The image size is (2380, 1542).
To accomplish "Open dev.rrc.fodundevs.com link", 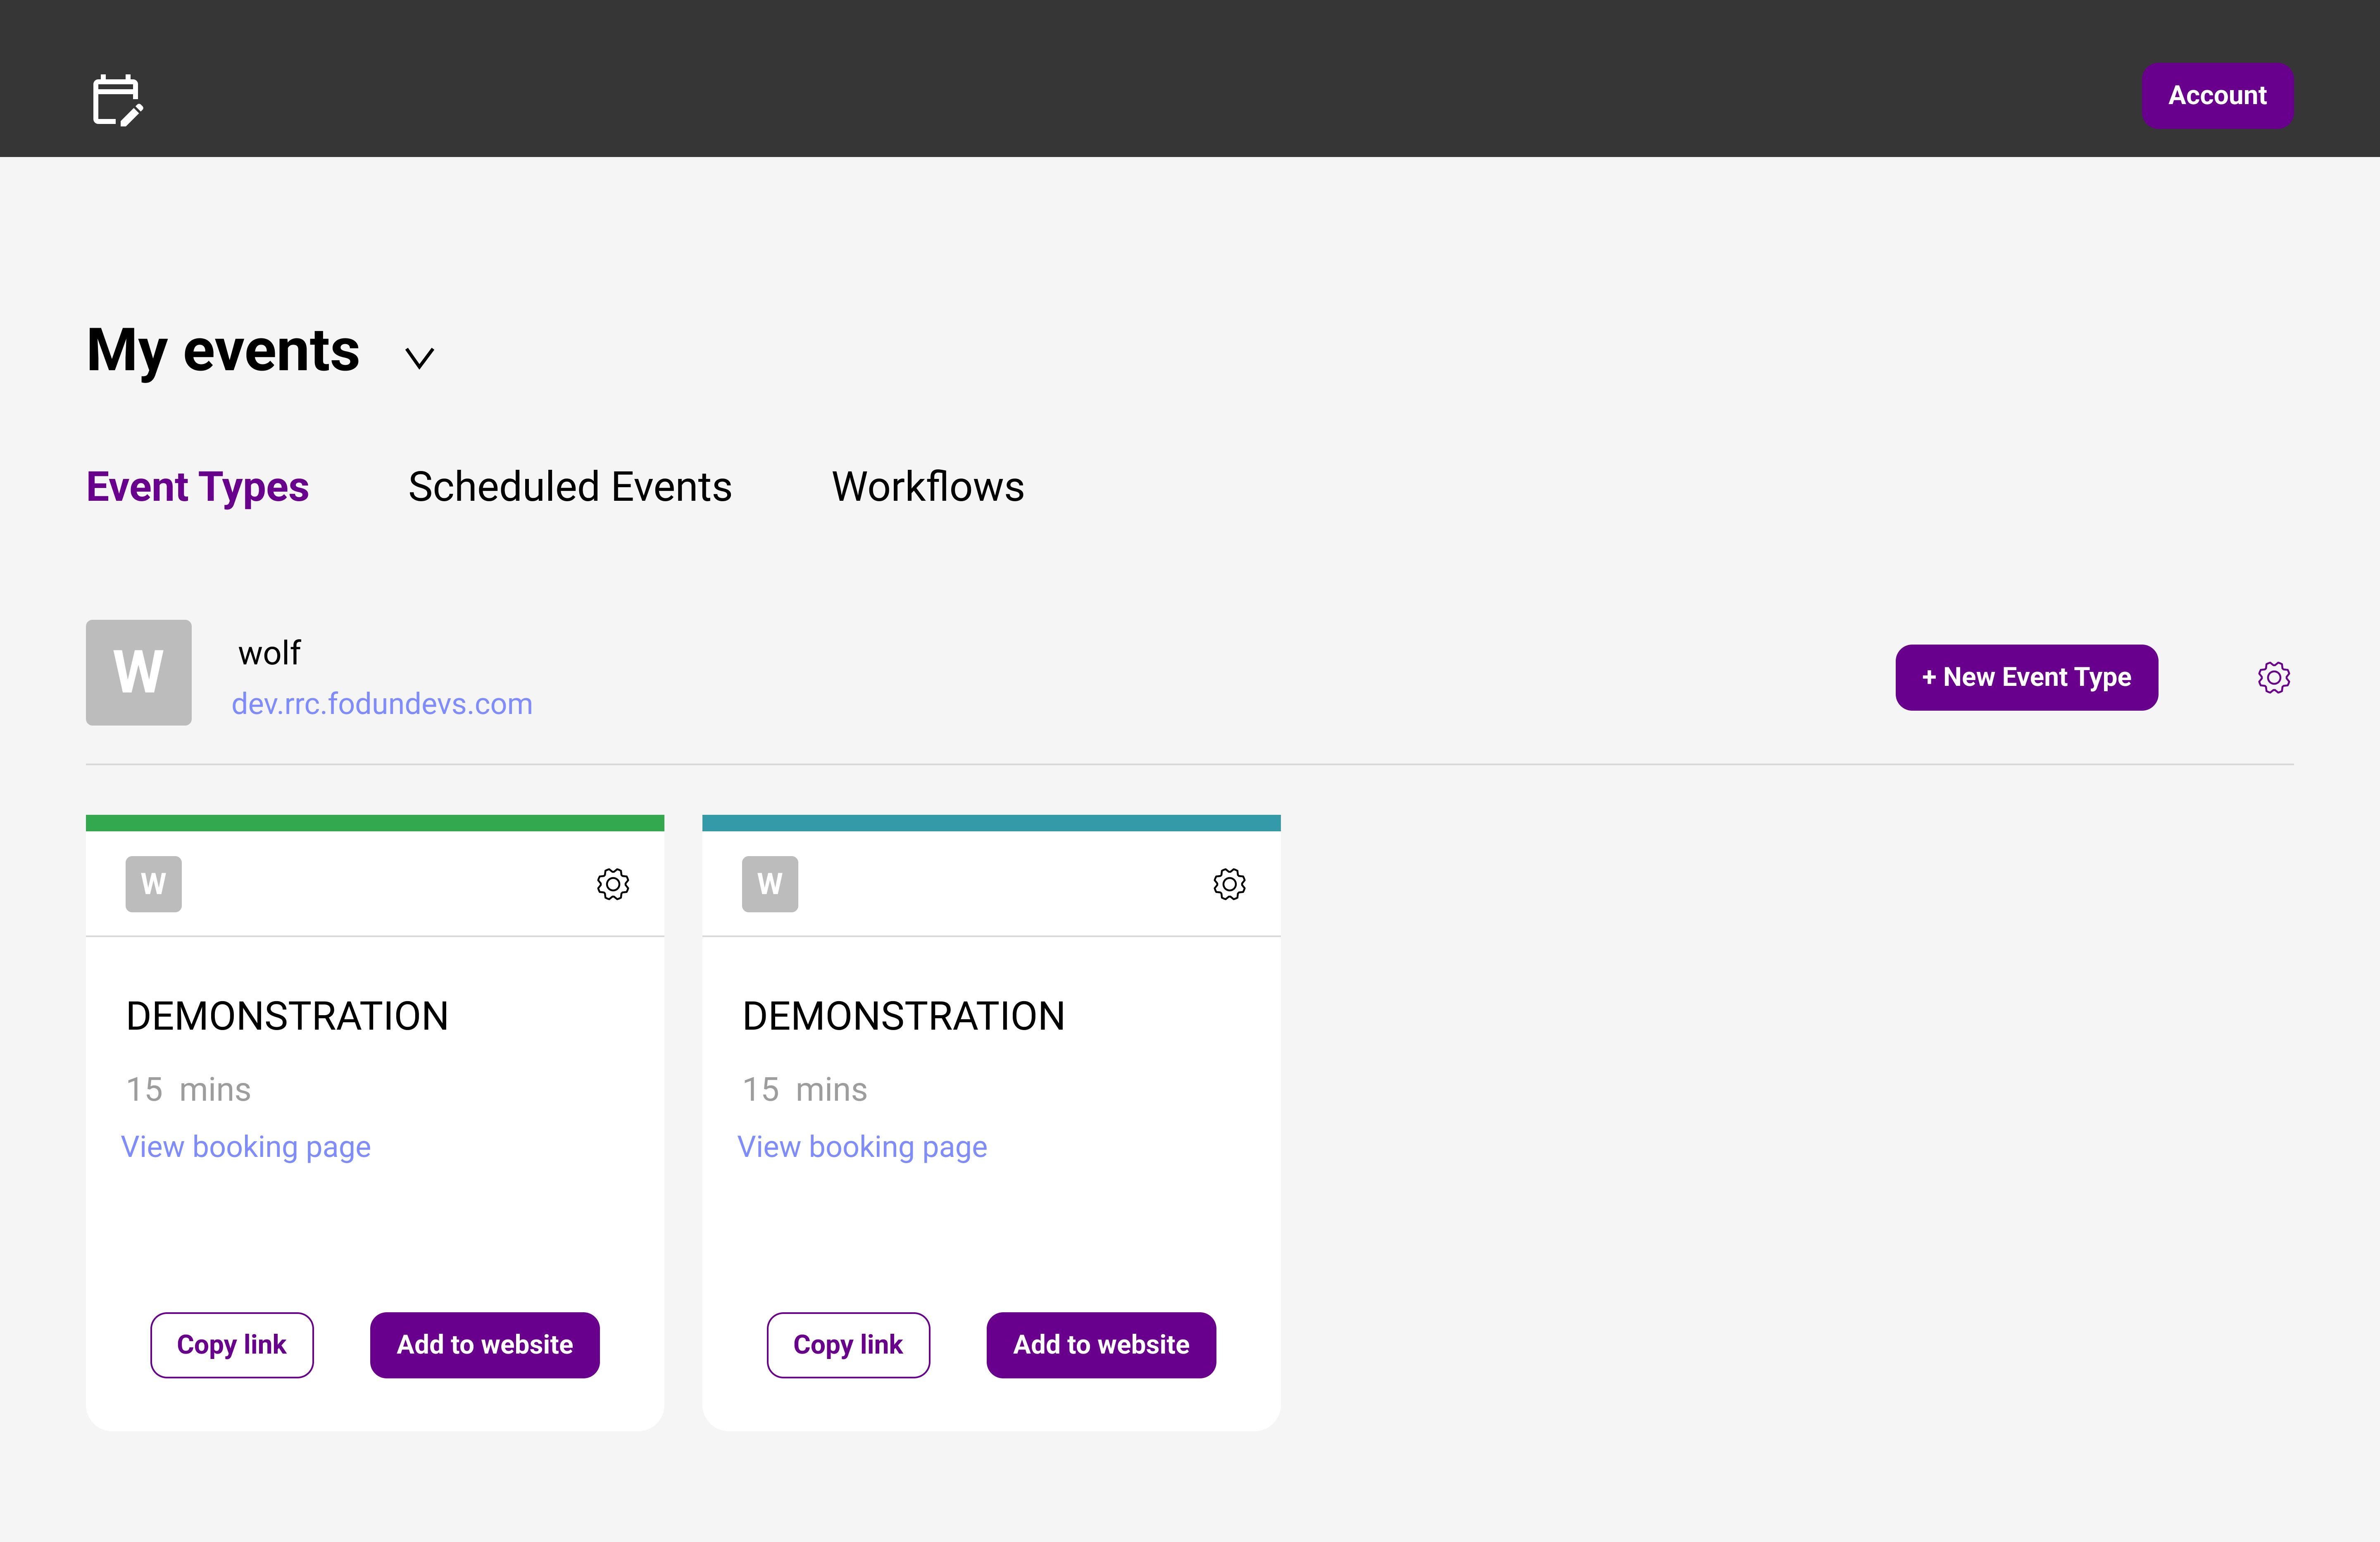I will (382, 704).
